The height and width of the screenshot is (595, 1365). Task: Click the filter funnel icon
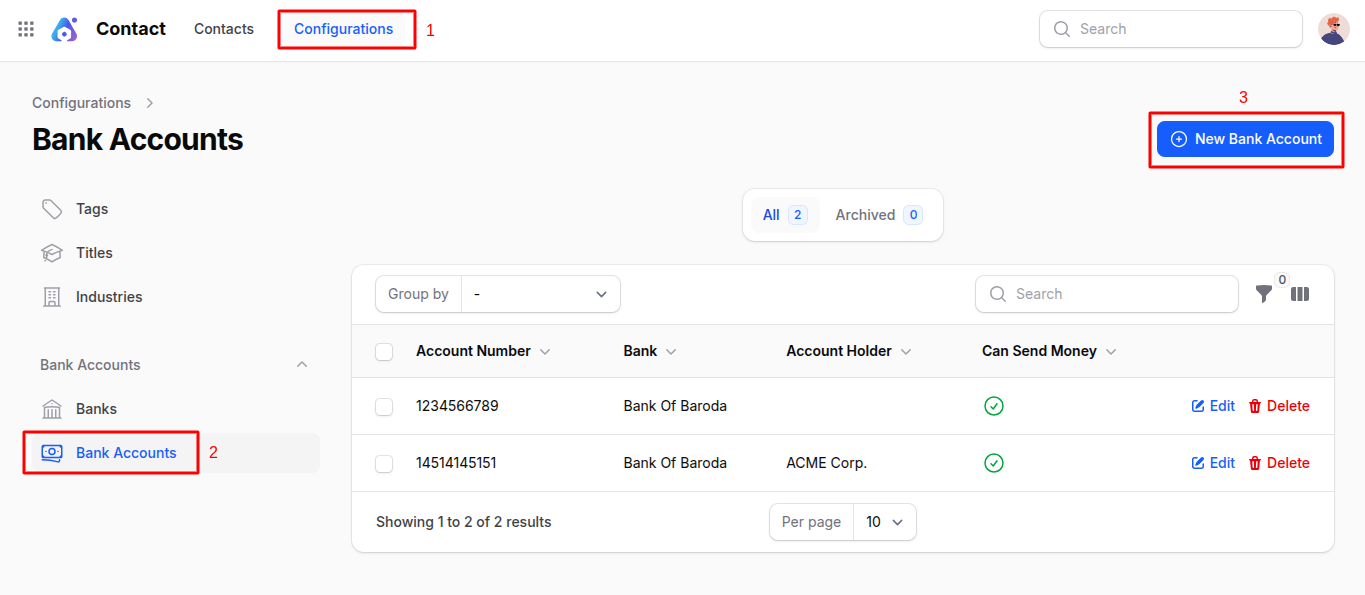click(1264, 294)
